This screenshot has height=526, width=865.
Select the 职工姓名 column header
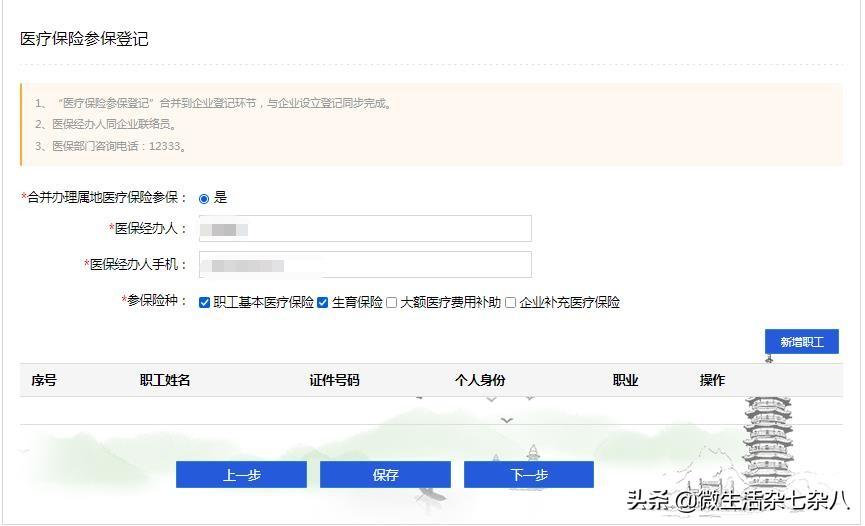[x=165, y=380]
